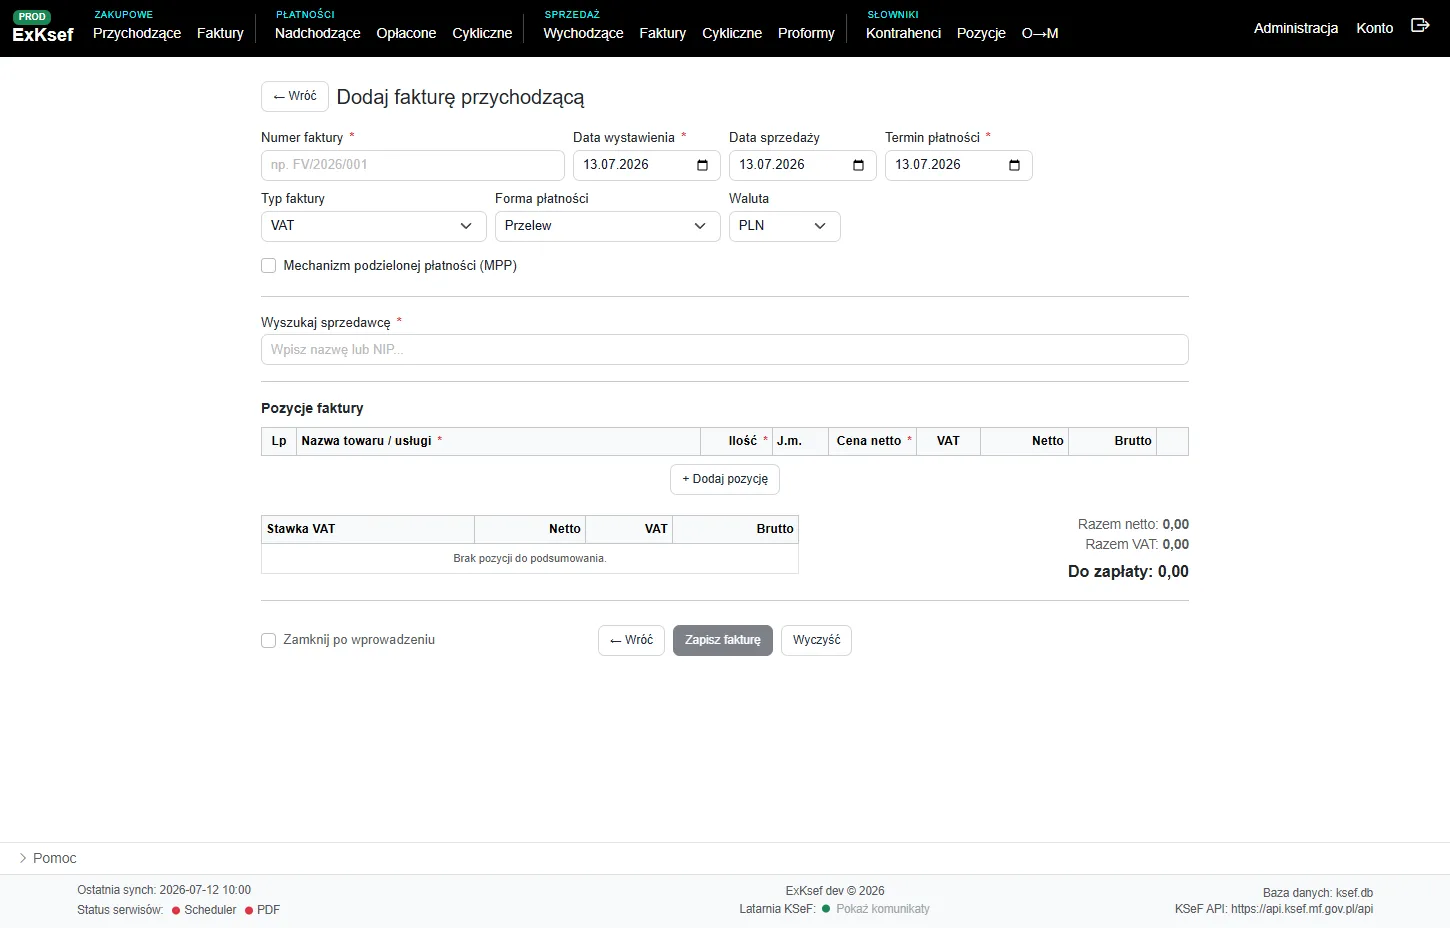This screenshot has width=1450, height=928.
Task: Click Wróć button next to page title
Action: coord(295,96)
